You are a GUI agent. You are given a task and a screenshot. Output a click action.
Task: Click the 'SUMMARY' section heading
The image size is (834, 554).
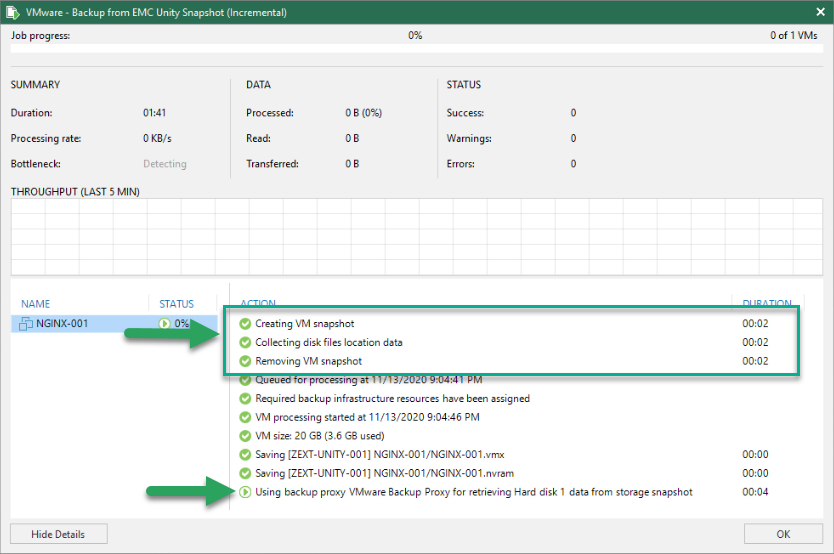35,85
